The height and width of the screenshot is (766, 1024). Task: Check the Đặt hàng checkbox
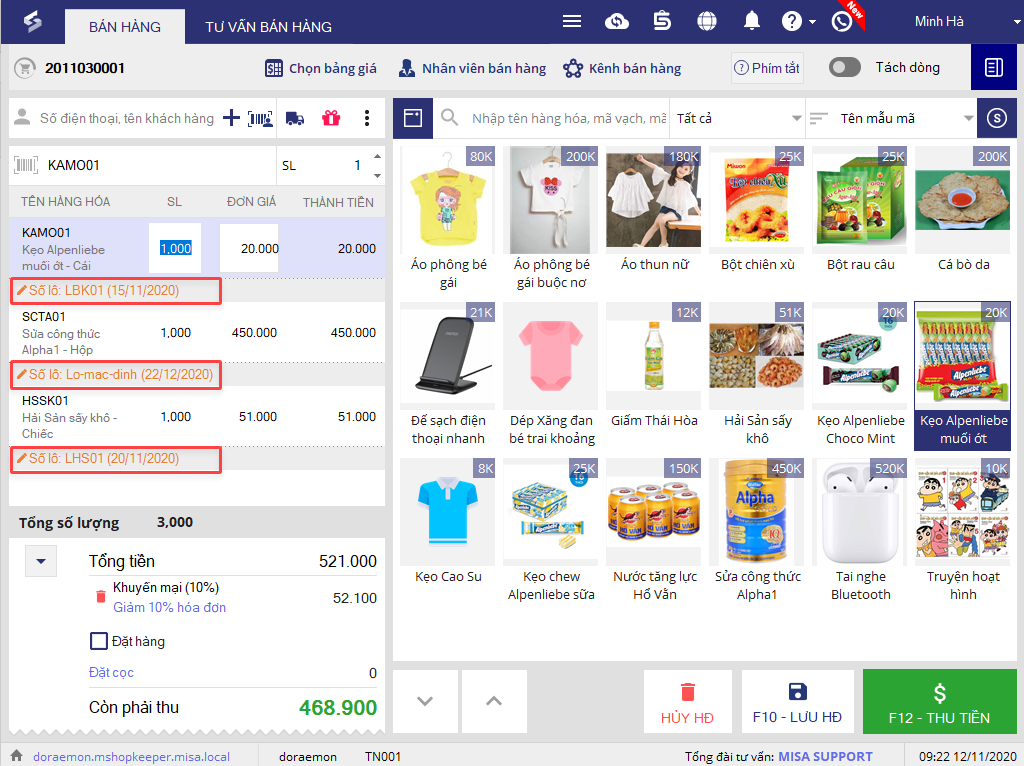click(99, 641)
